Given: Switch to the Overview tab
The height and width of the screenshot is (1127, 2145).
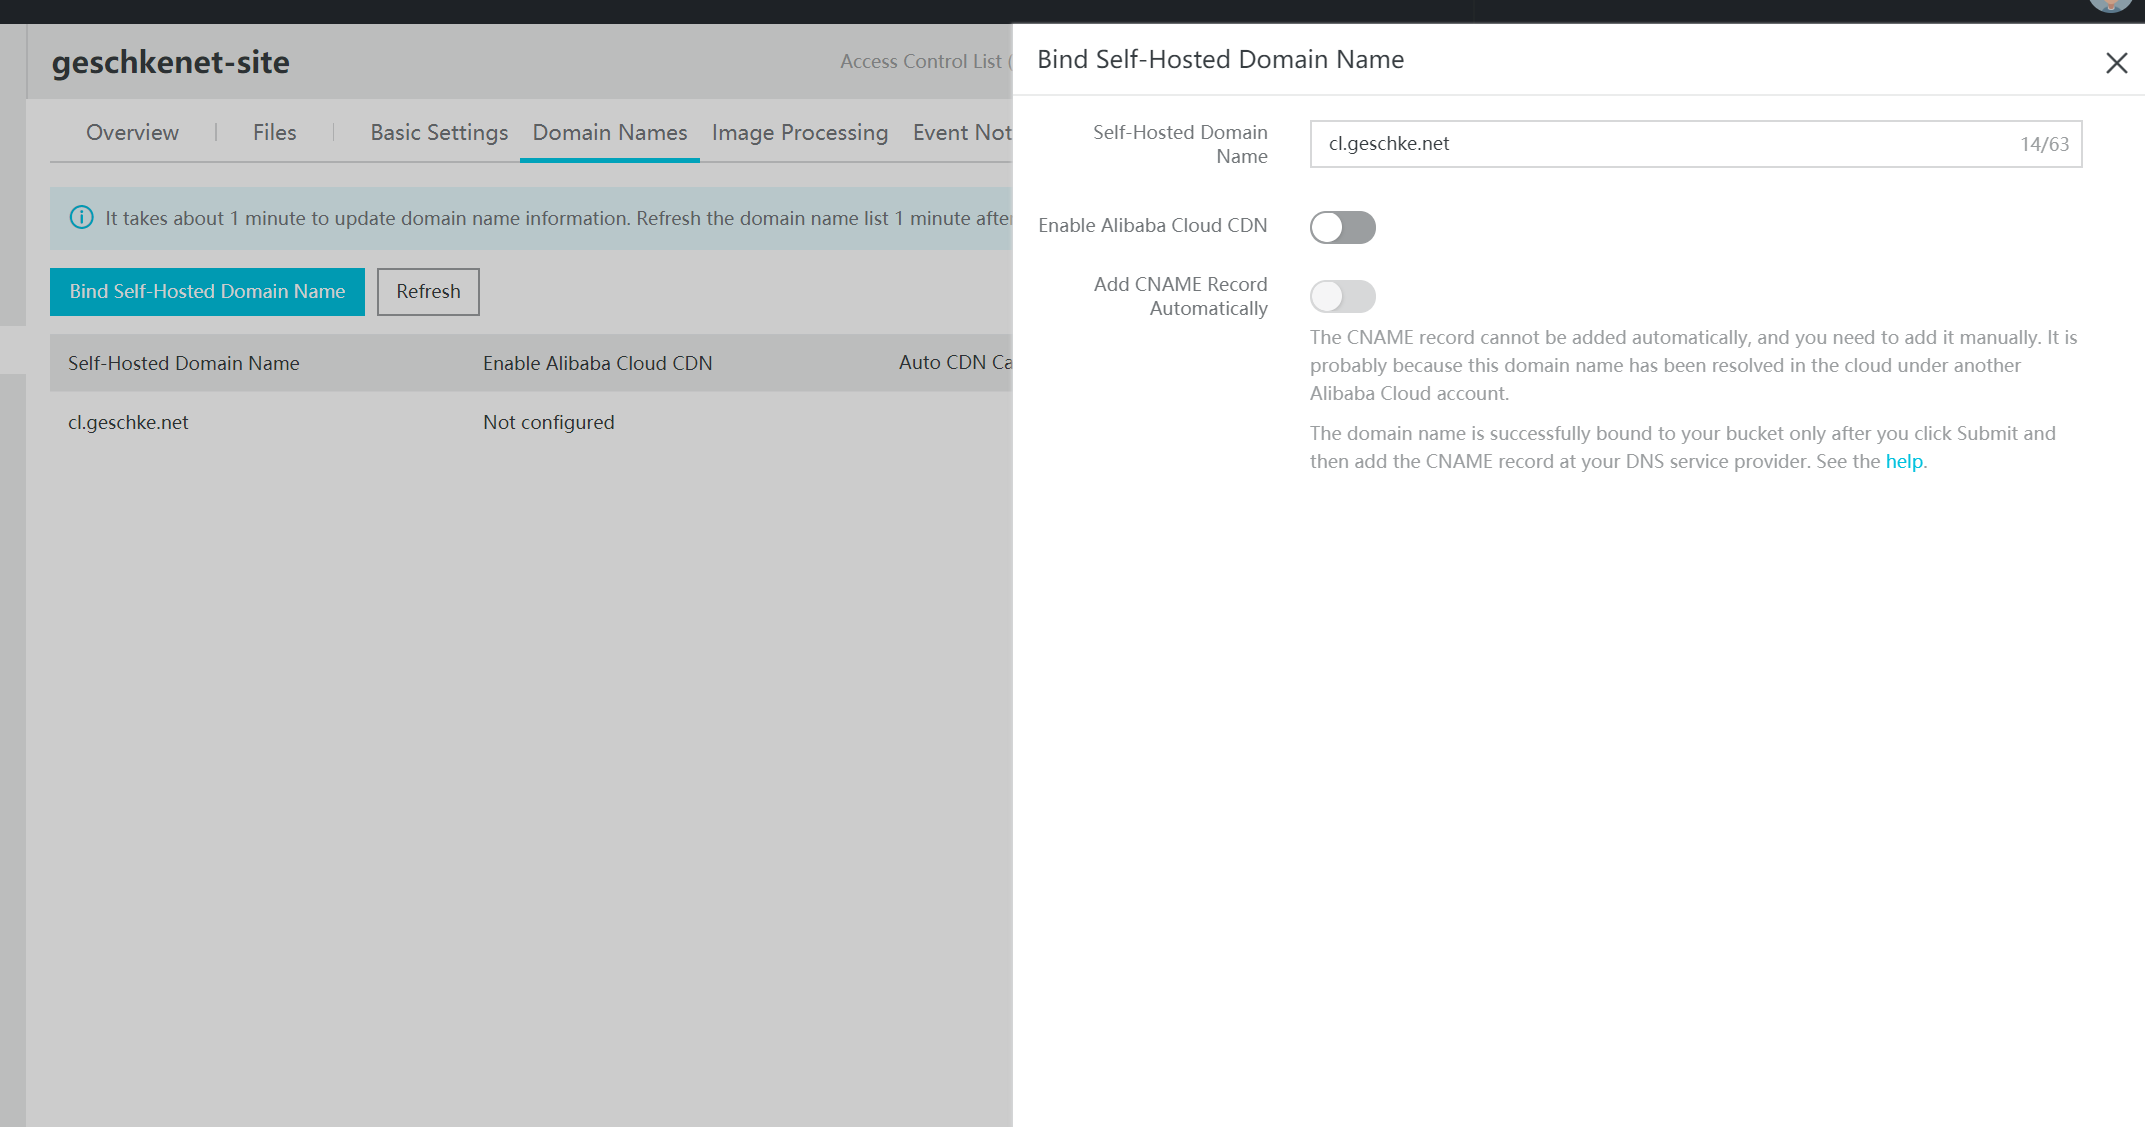Looking at the screenshot, I should pyautogui.click(x=132, y=132).
